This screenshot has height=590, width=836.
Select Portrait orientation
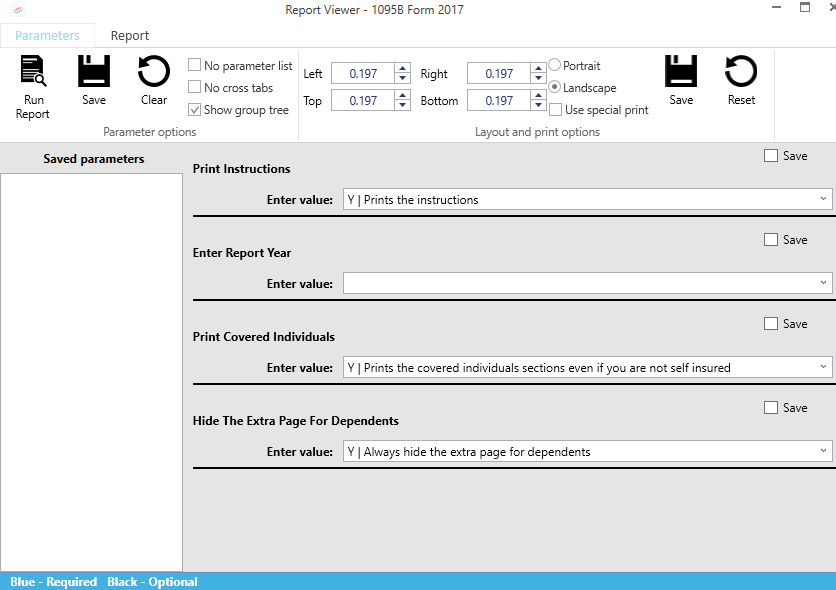[554, 65]
